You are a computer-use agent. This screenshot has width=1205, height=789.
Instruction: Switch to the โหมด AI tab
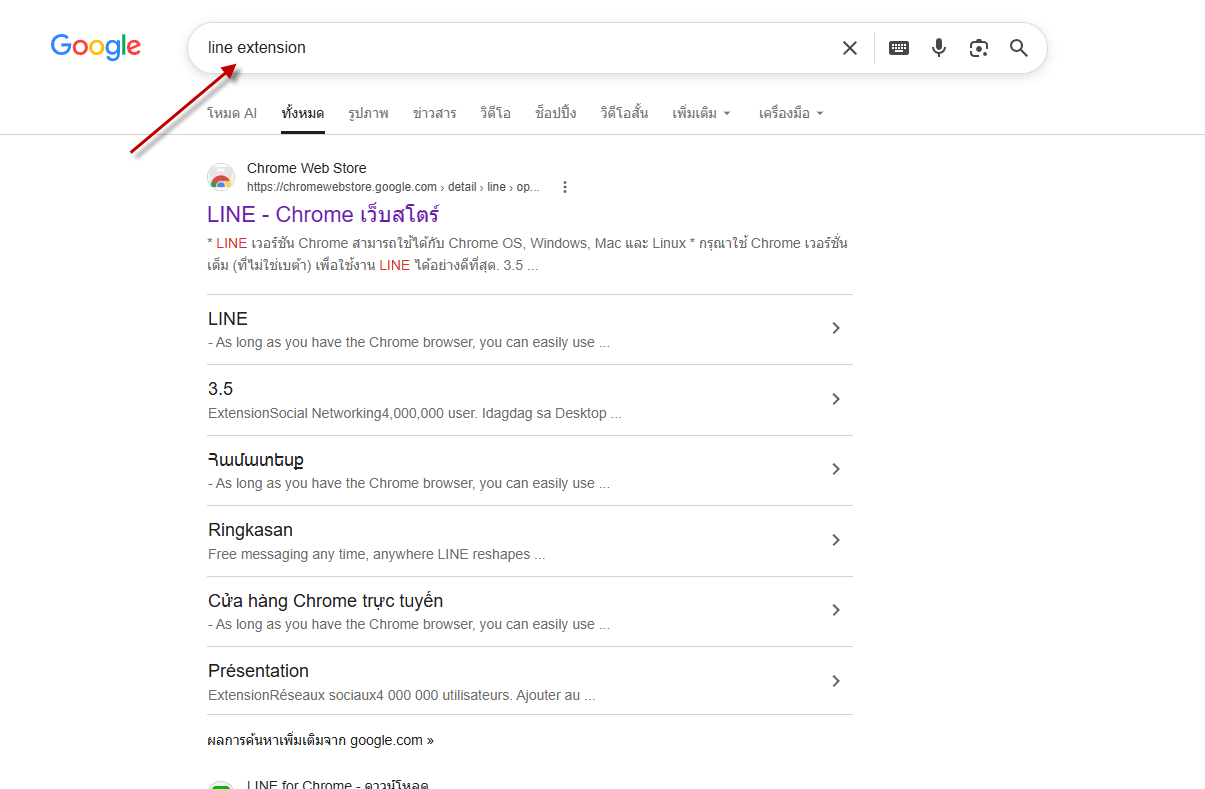(232, 113)
